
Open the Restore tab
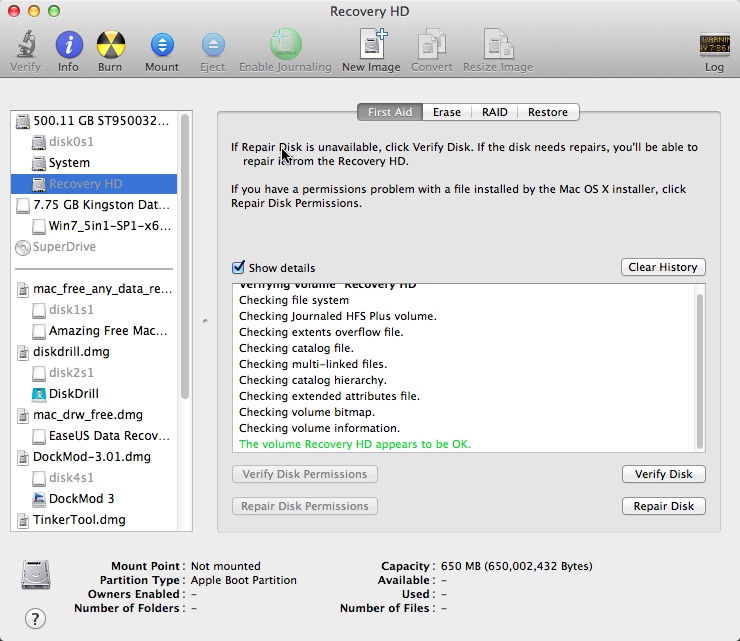[x=548, y=112]
